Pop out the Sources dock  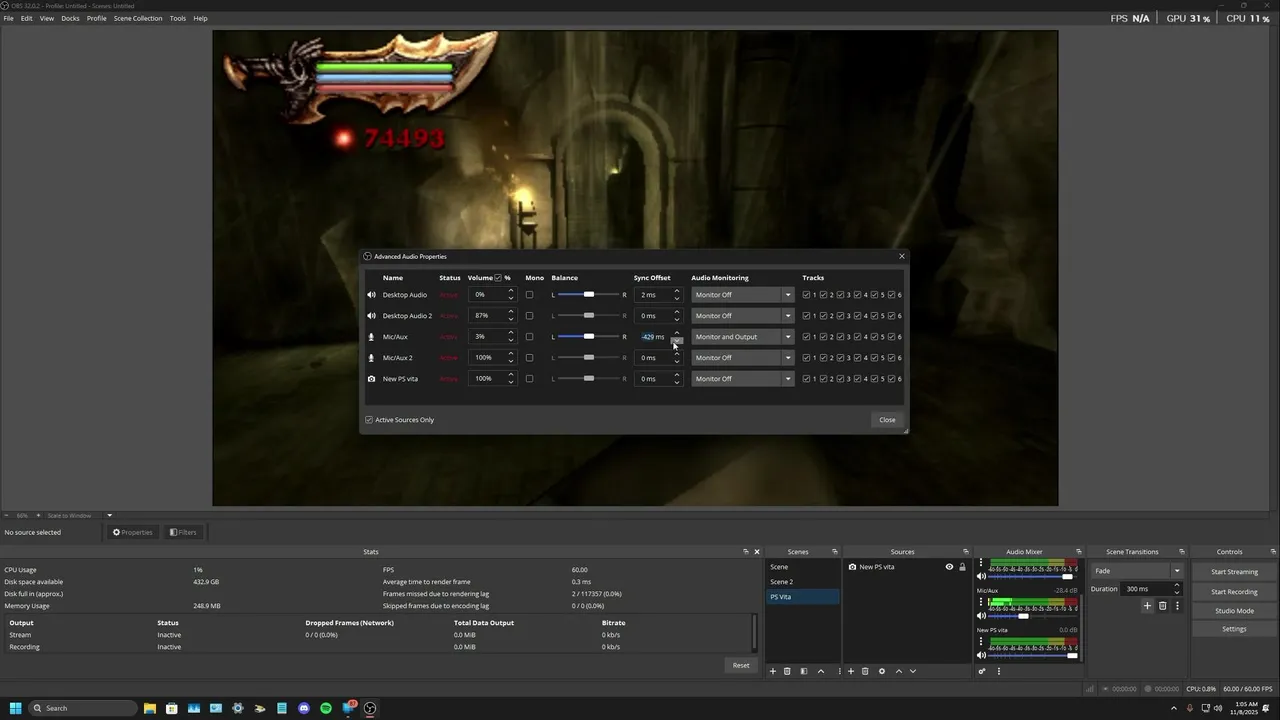[x=966, y=552]
